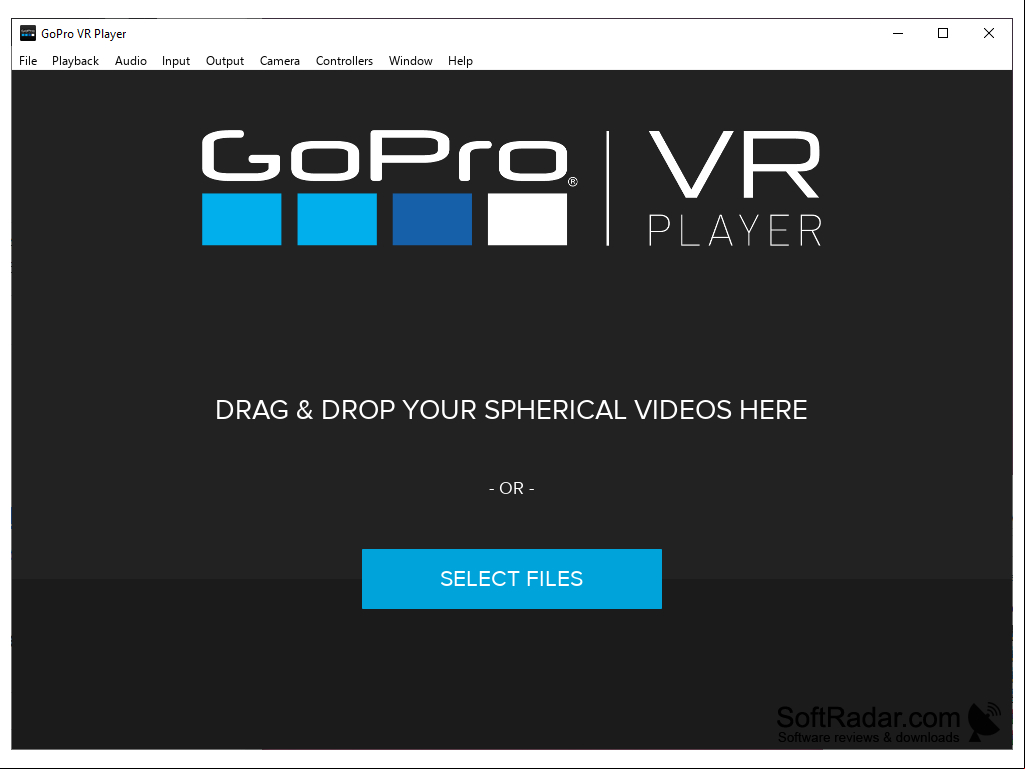Open the Playback menu

(x=75, y=61)
